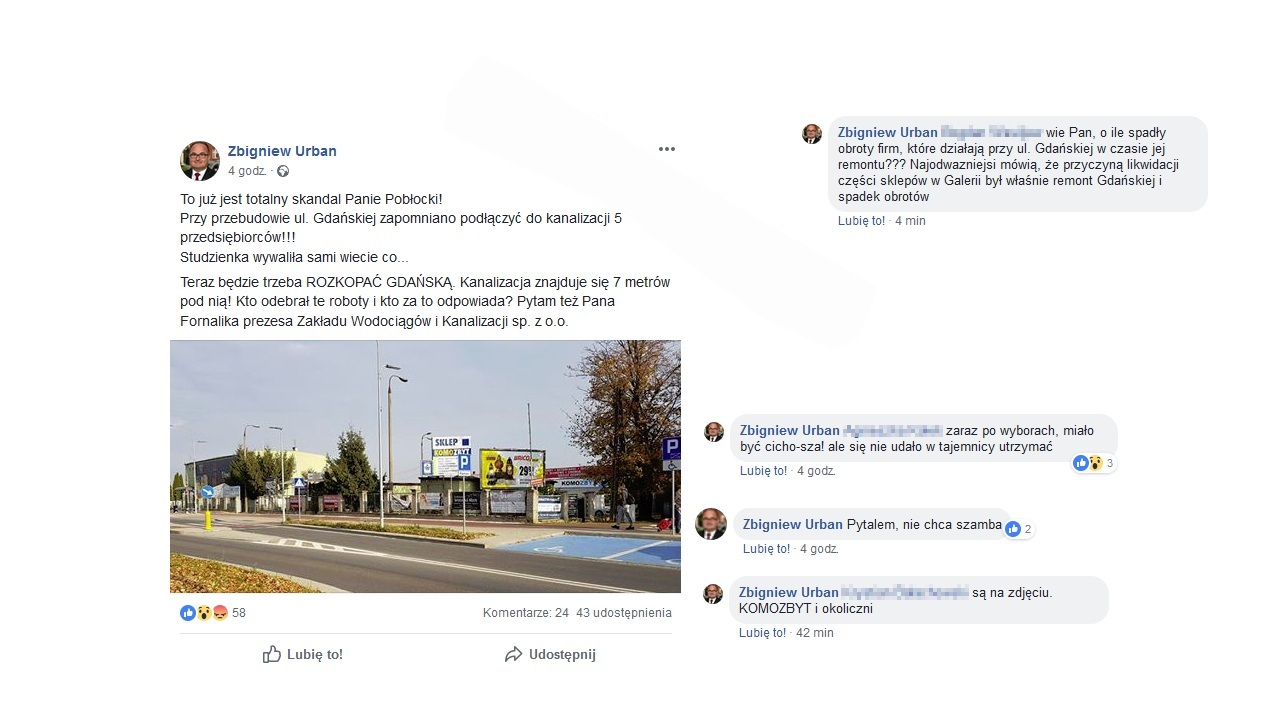Click the reaction emojis next to 58

pyautogui.click(x=203, y=612)
